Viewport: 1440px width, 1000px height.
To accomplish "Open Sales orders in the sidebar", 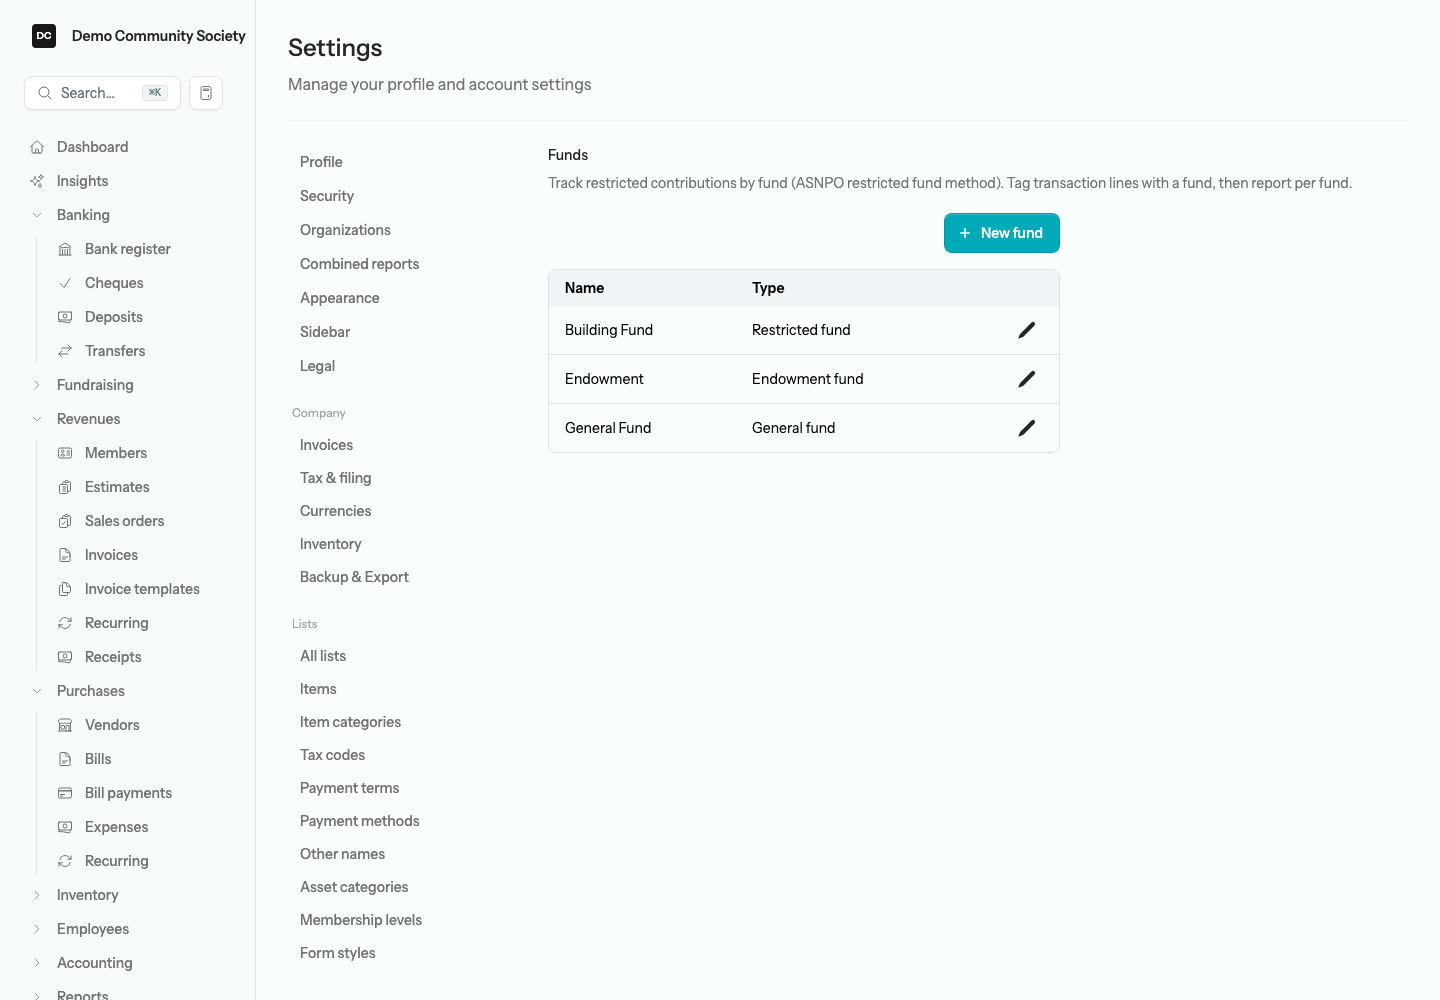I will coord(125,521).
